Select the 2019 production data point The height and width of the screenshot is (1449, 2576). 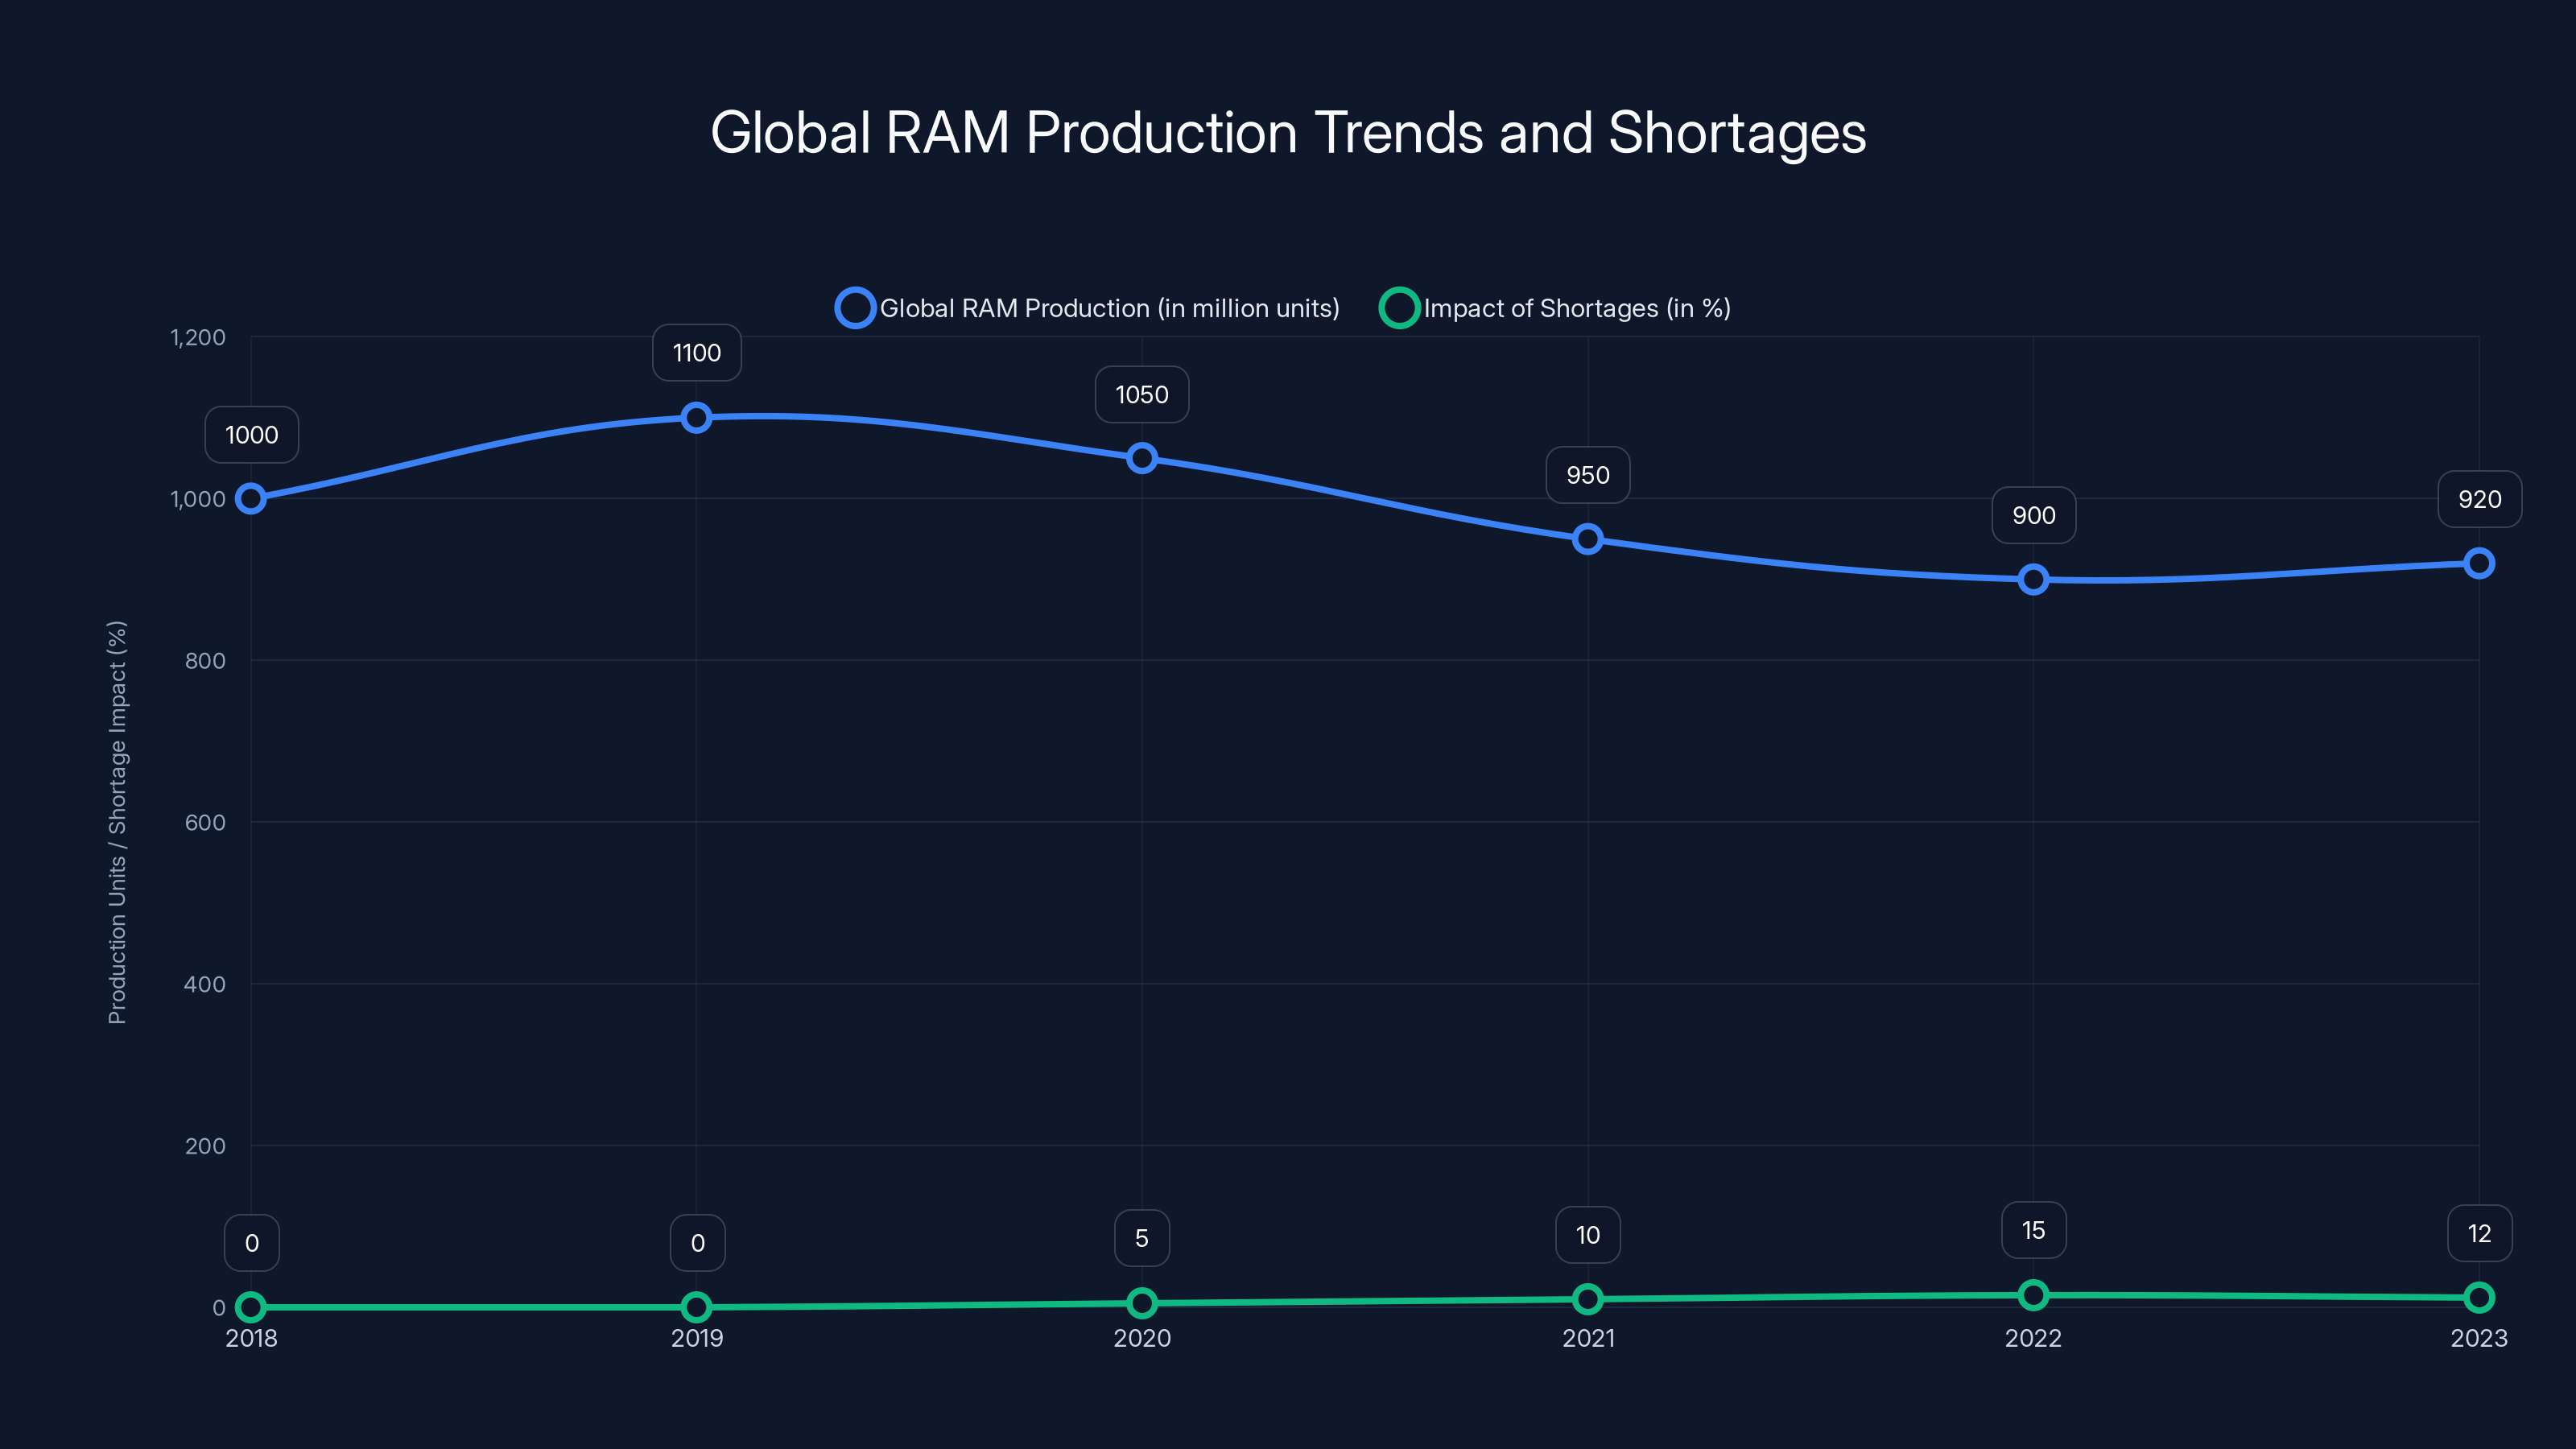(697, 417)
